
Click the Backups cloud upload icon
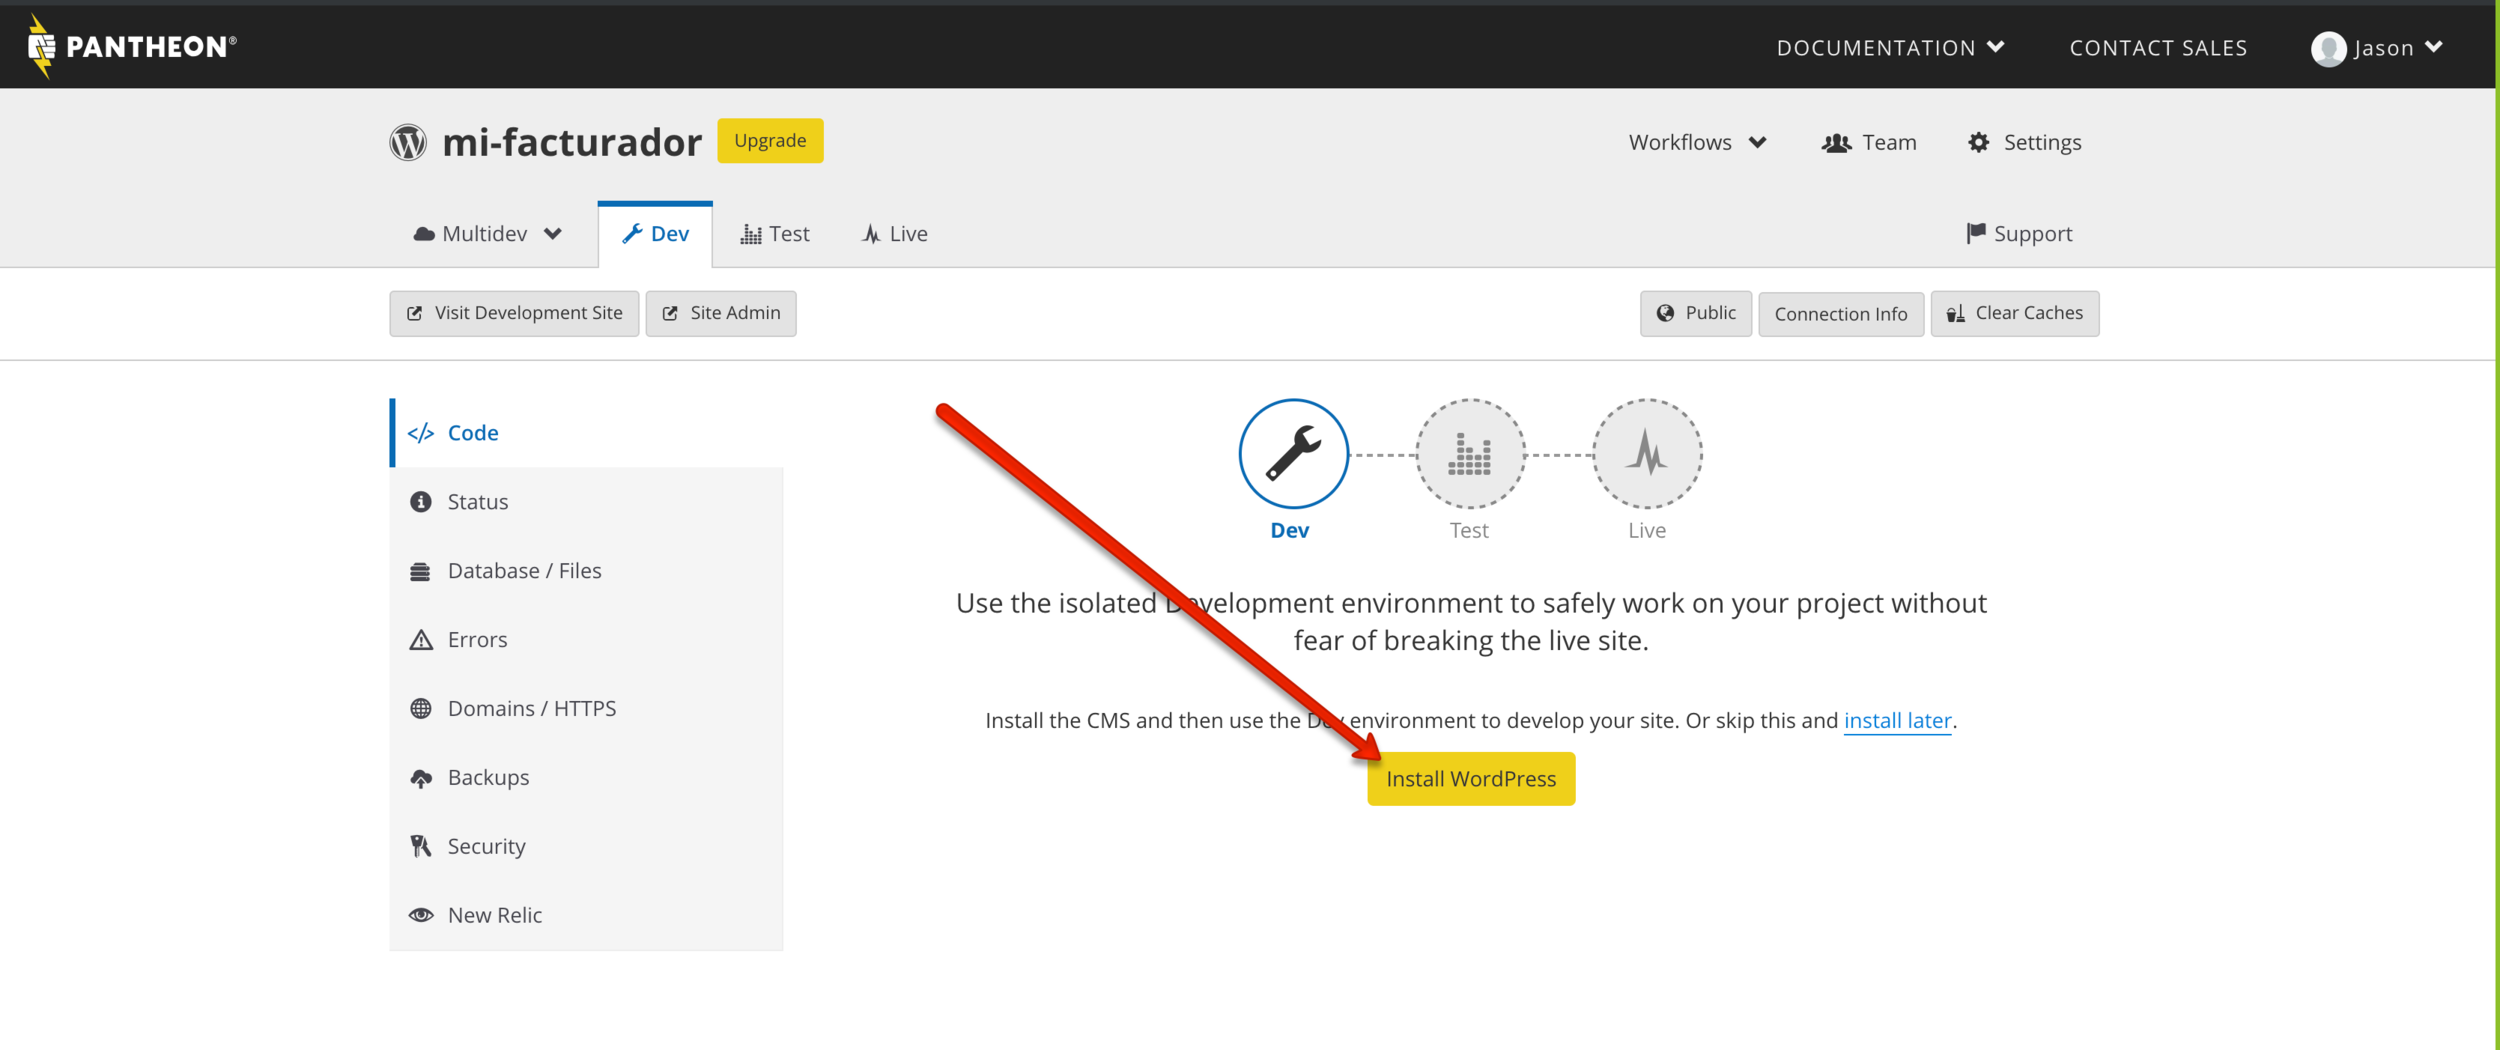(421, 778)
